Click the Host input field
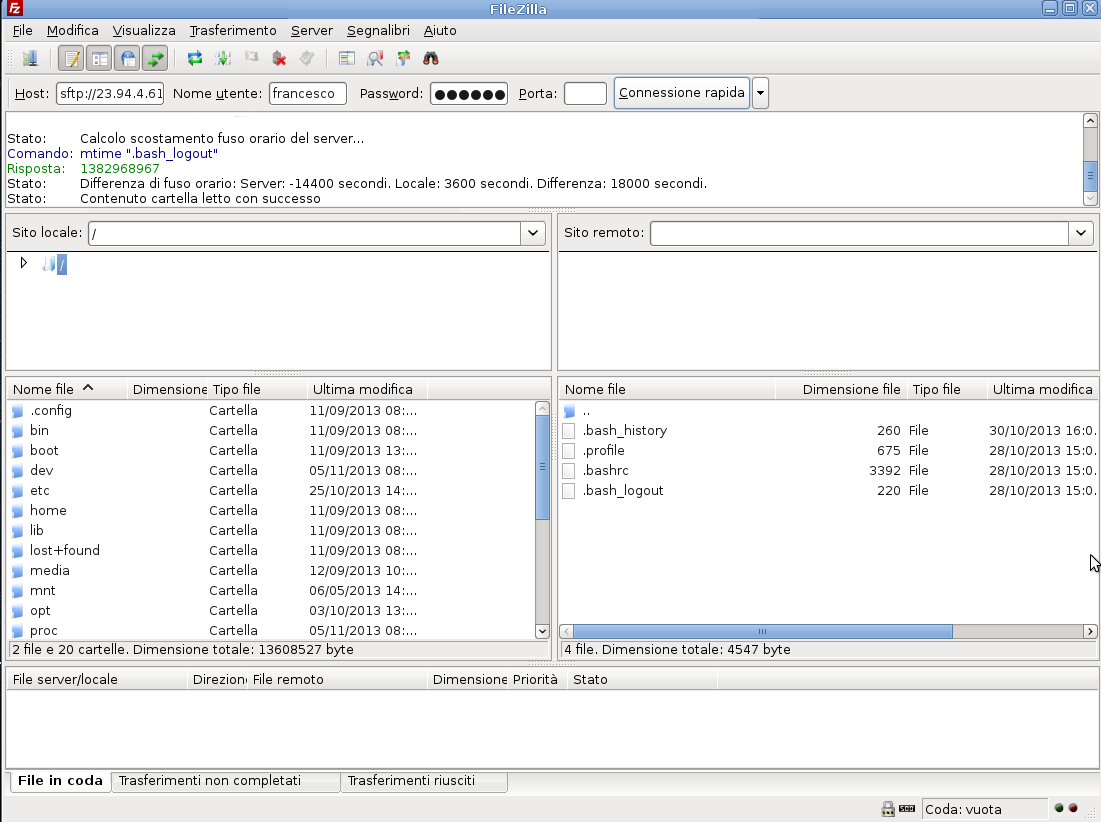 pyautogui.click(x=110, y=93)
